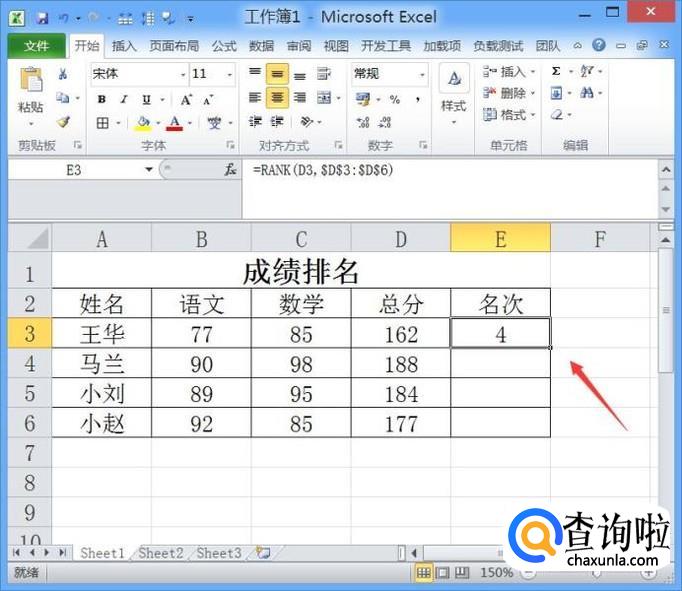Apply percent style

pyautogui.click(x=394, y=100)
